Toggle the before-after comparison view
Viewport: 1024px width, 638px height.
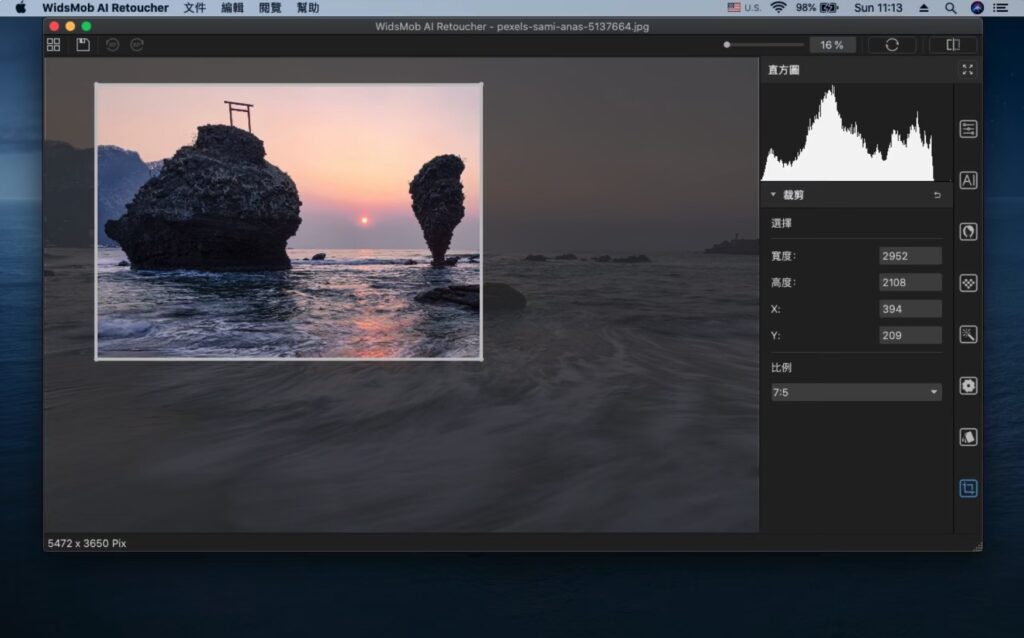(x=952, y=44)
